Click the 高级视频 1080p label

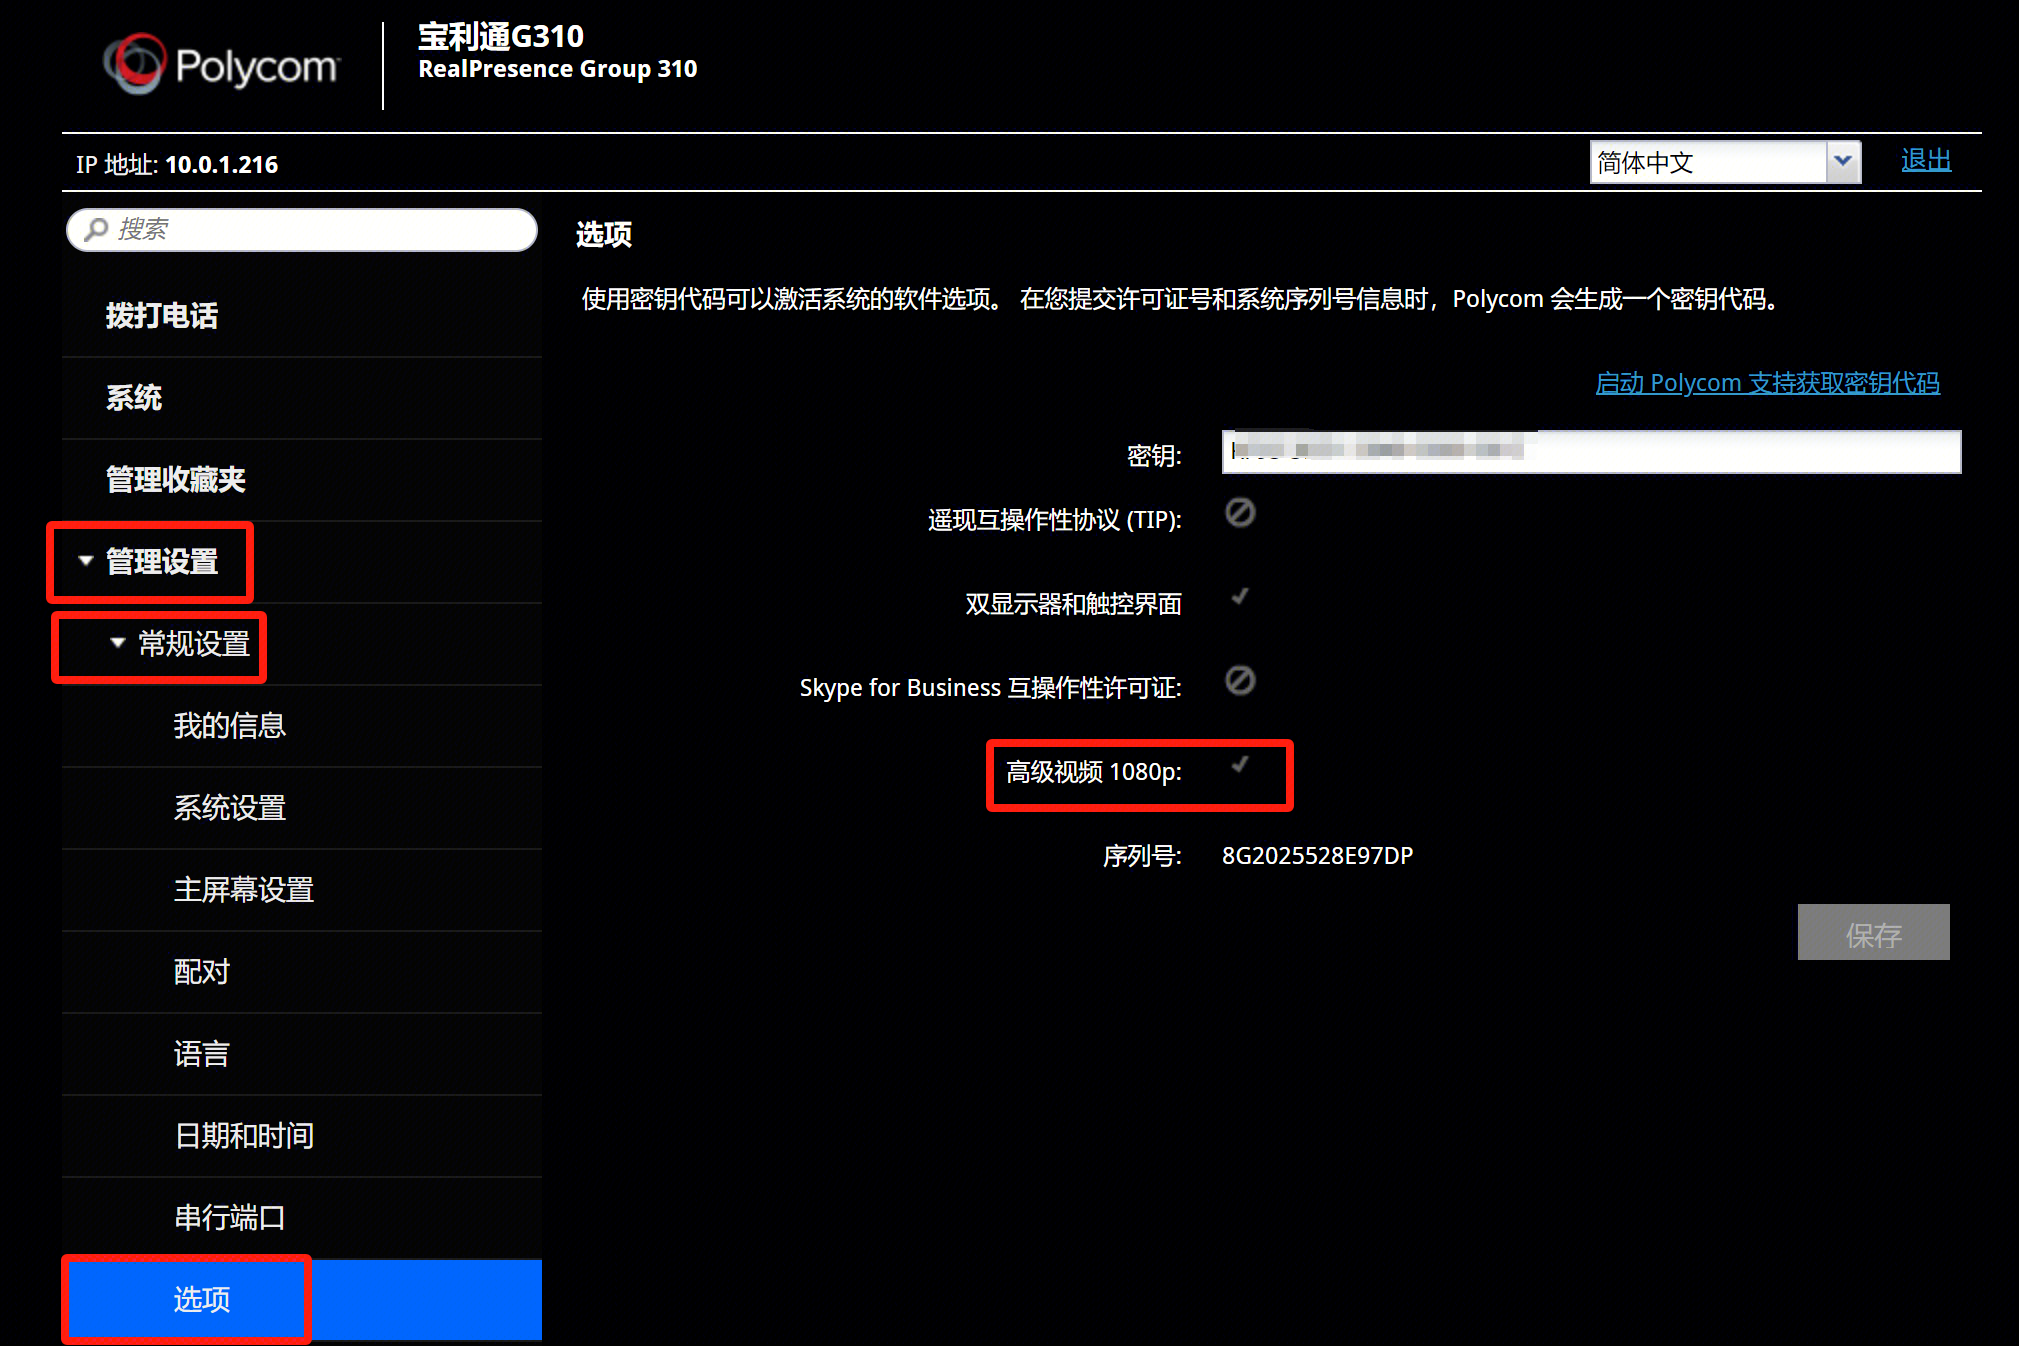tap(1093, 772)
